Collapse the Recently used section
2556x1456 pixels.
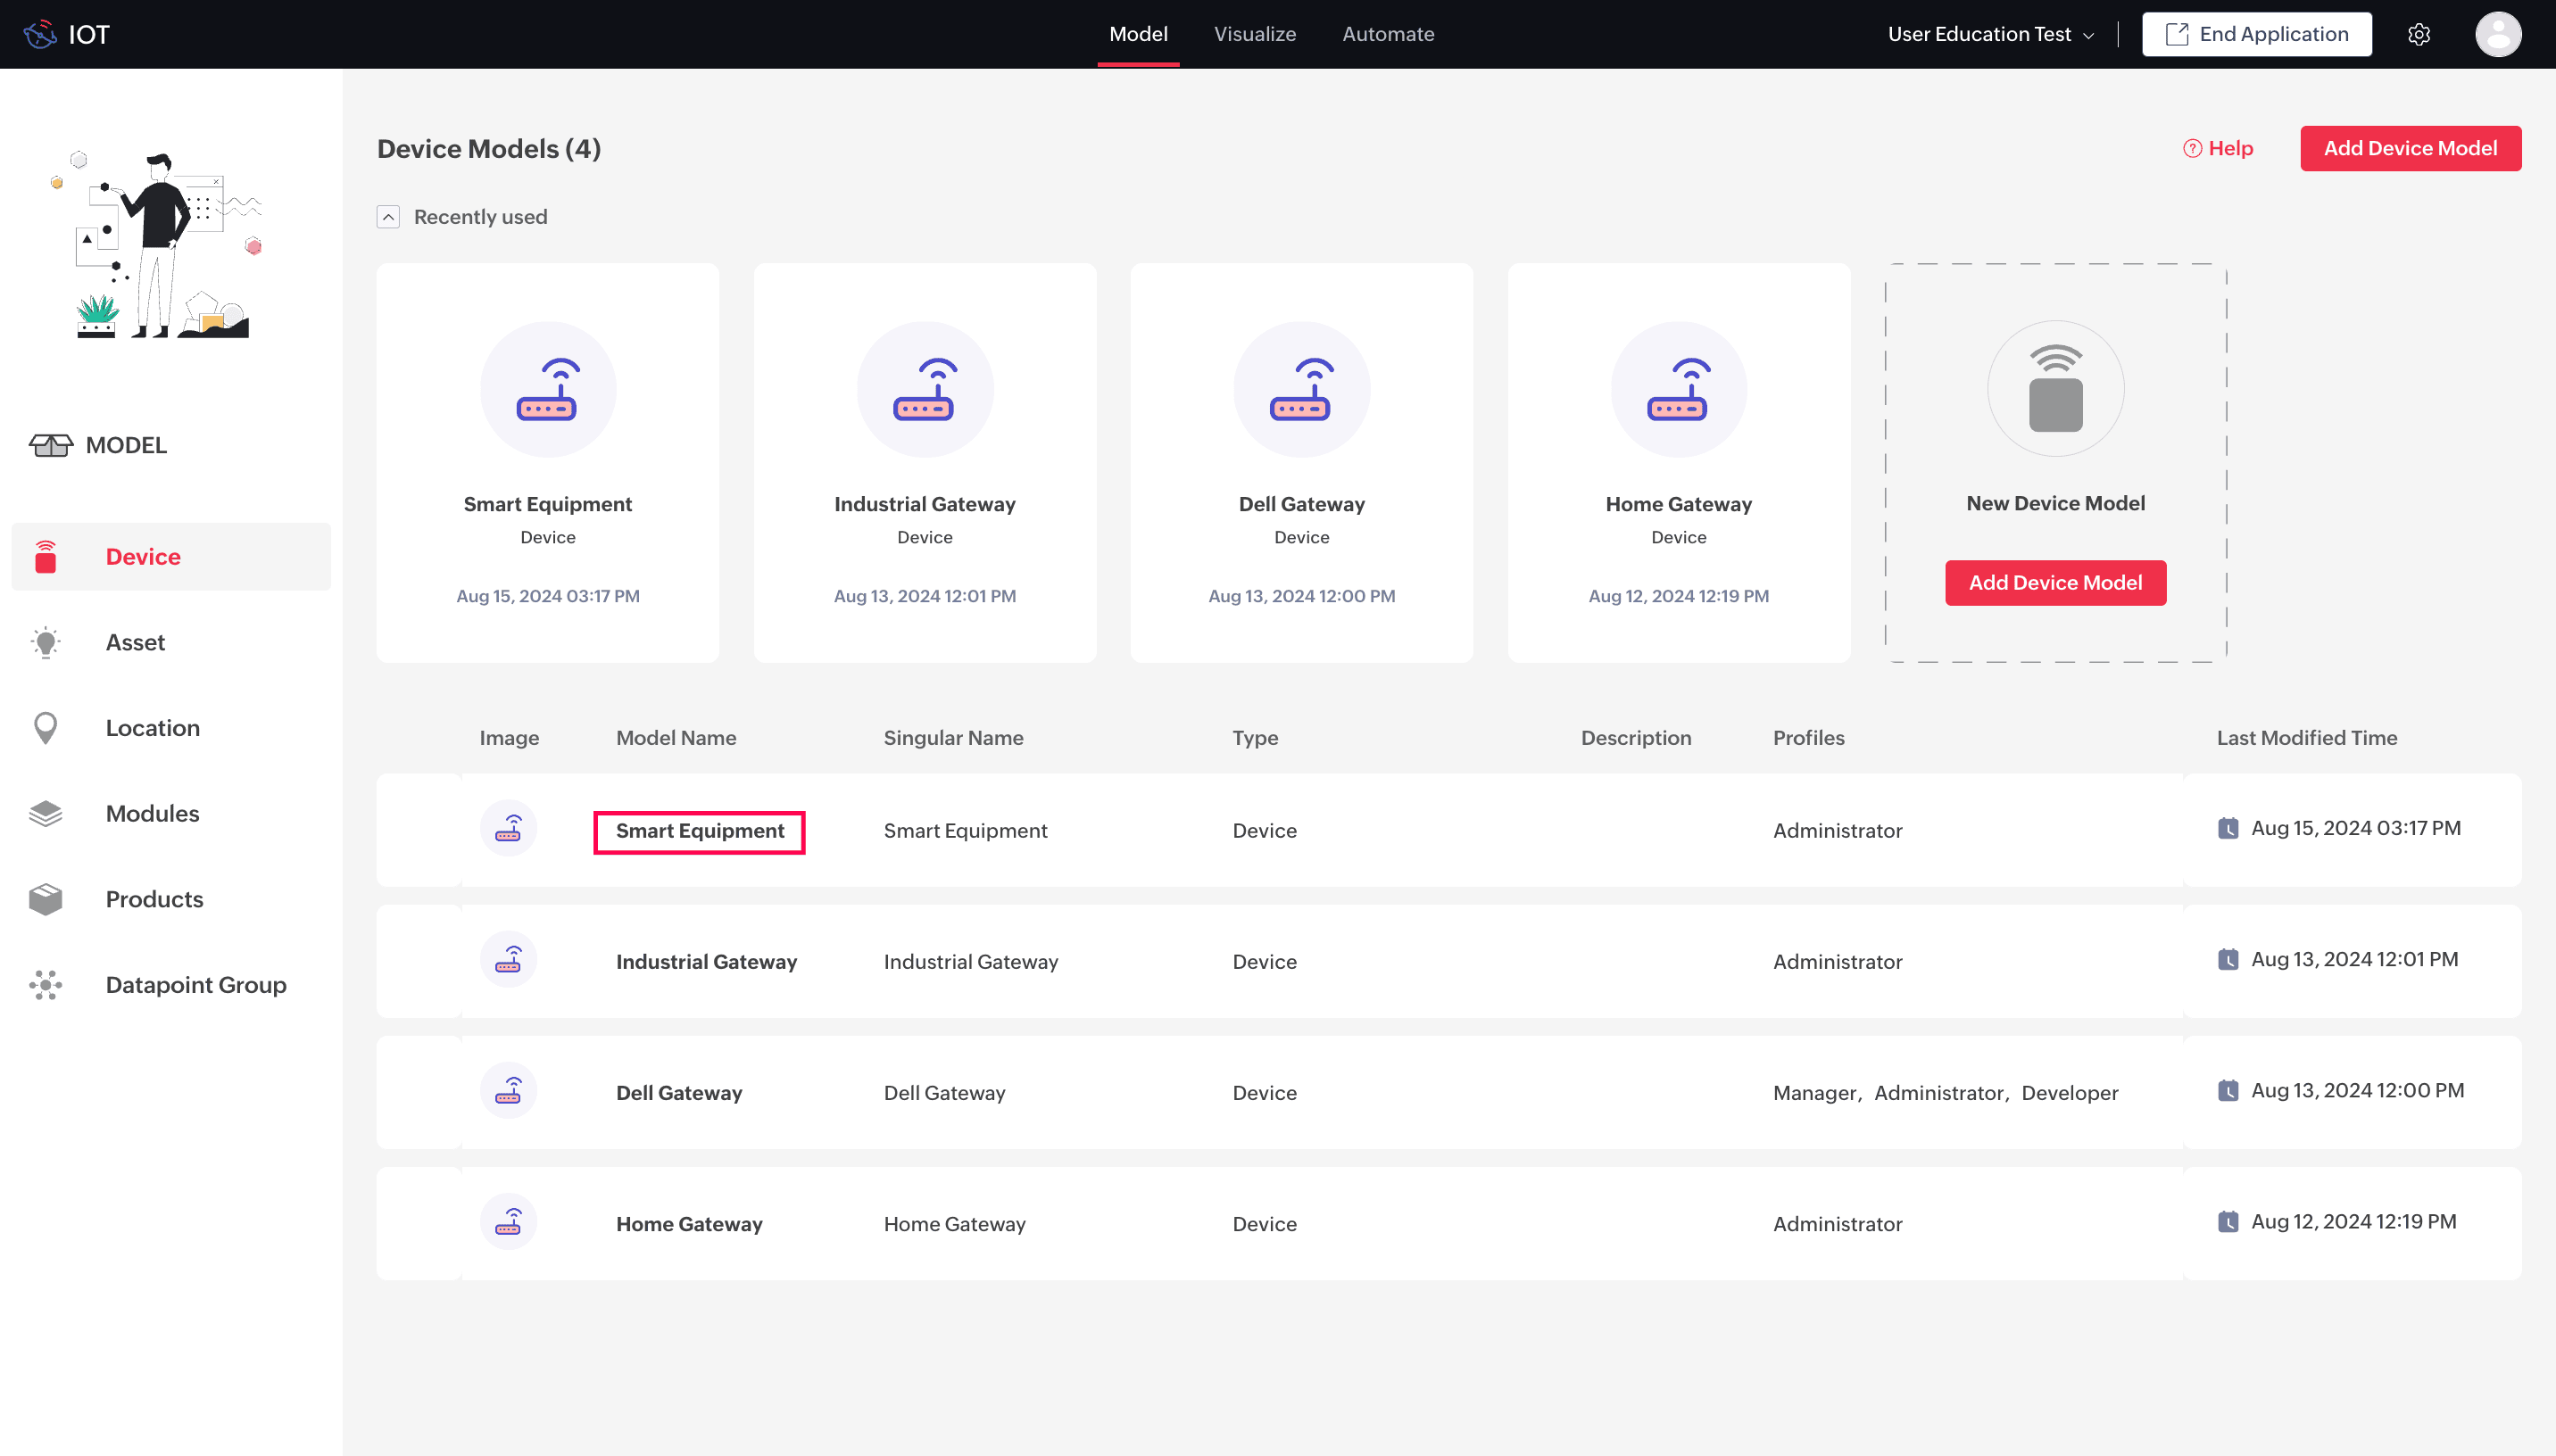tap(388, 217)
